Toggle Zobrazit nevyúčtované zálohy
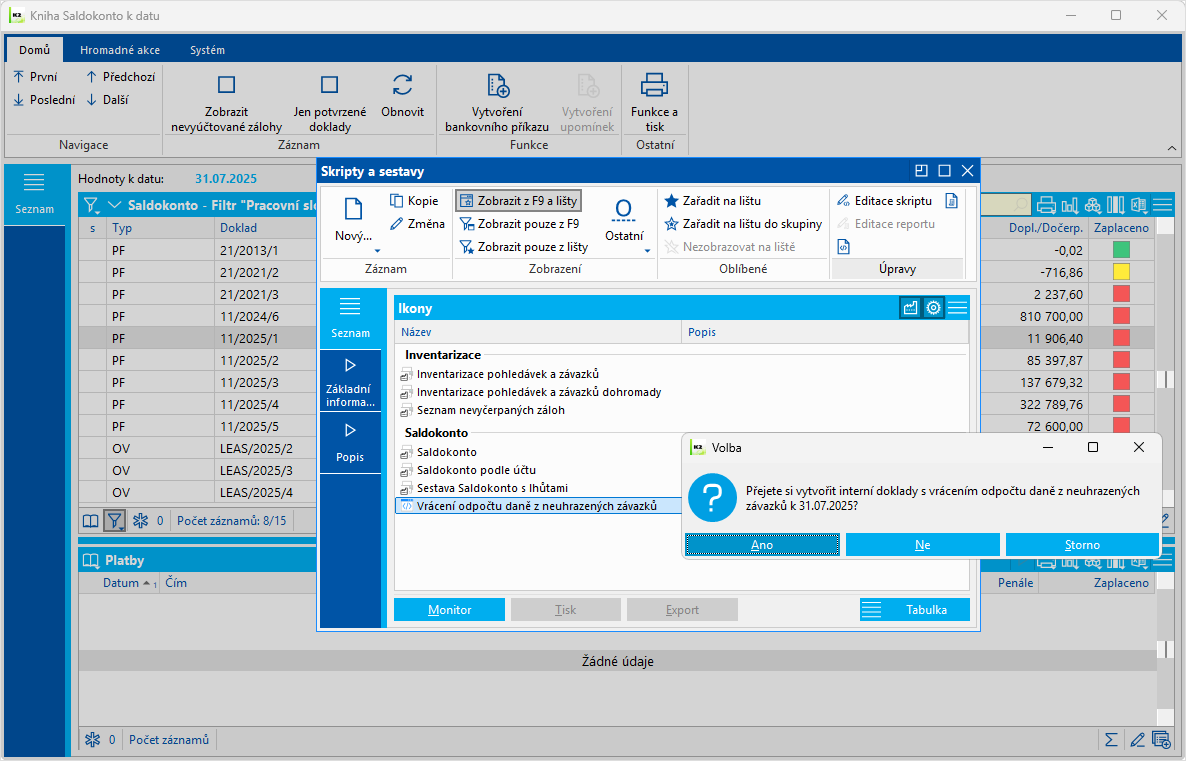 227,86
